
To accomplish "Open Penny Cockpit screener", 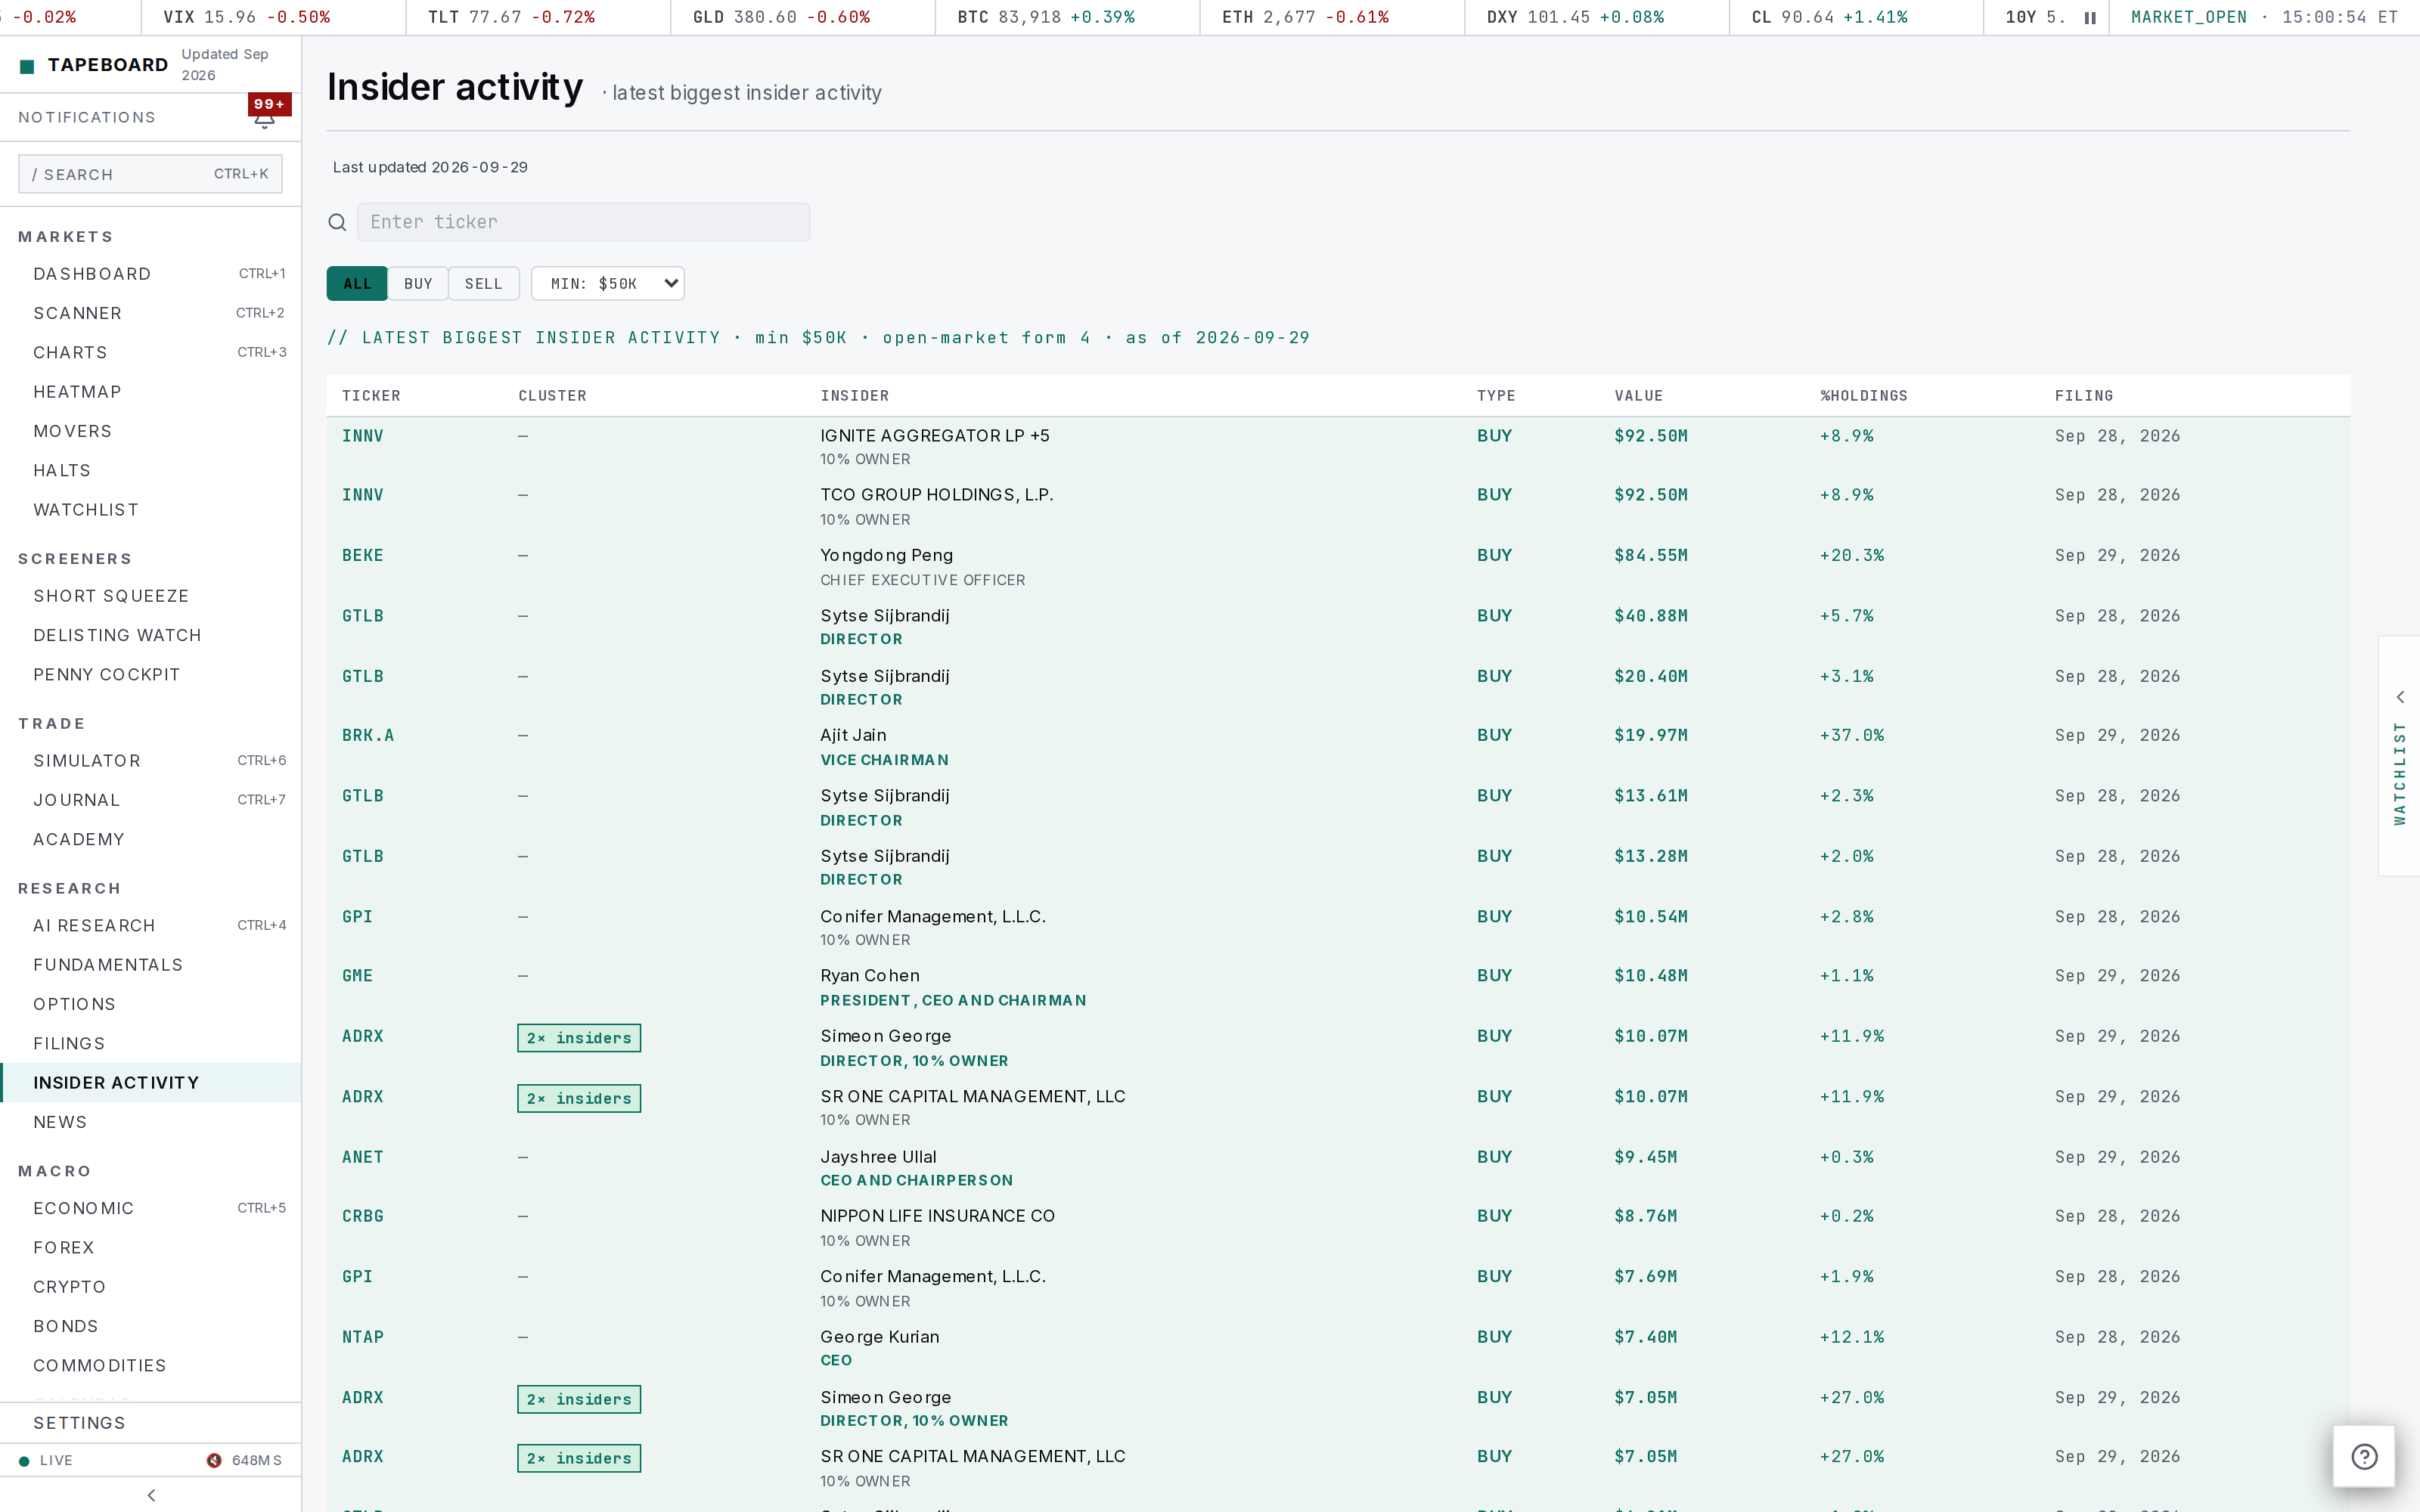I will [150, 675].
